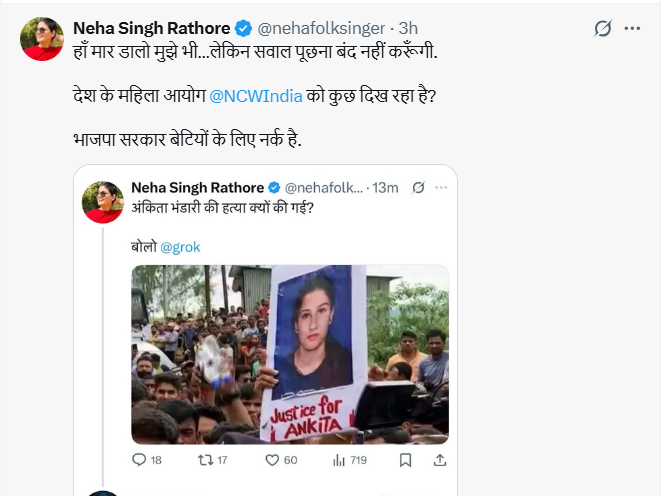
Task: Open the main tweet's three-dot more menu
Action: (632, 29)
